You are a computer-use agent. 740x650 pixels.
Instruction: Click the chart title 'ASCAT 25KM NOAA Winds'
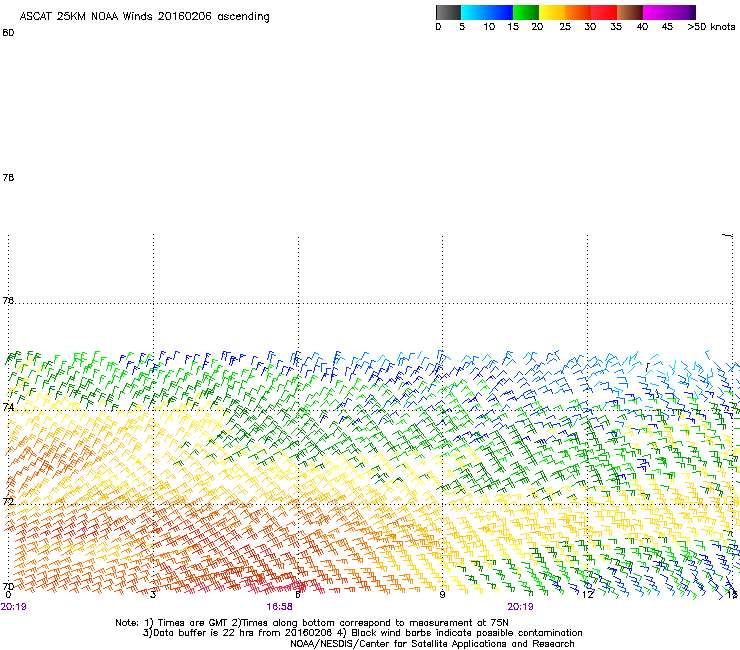pyautogui.click(x=86, y=17)
